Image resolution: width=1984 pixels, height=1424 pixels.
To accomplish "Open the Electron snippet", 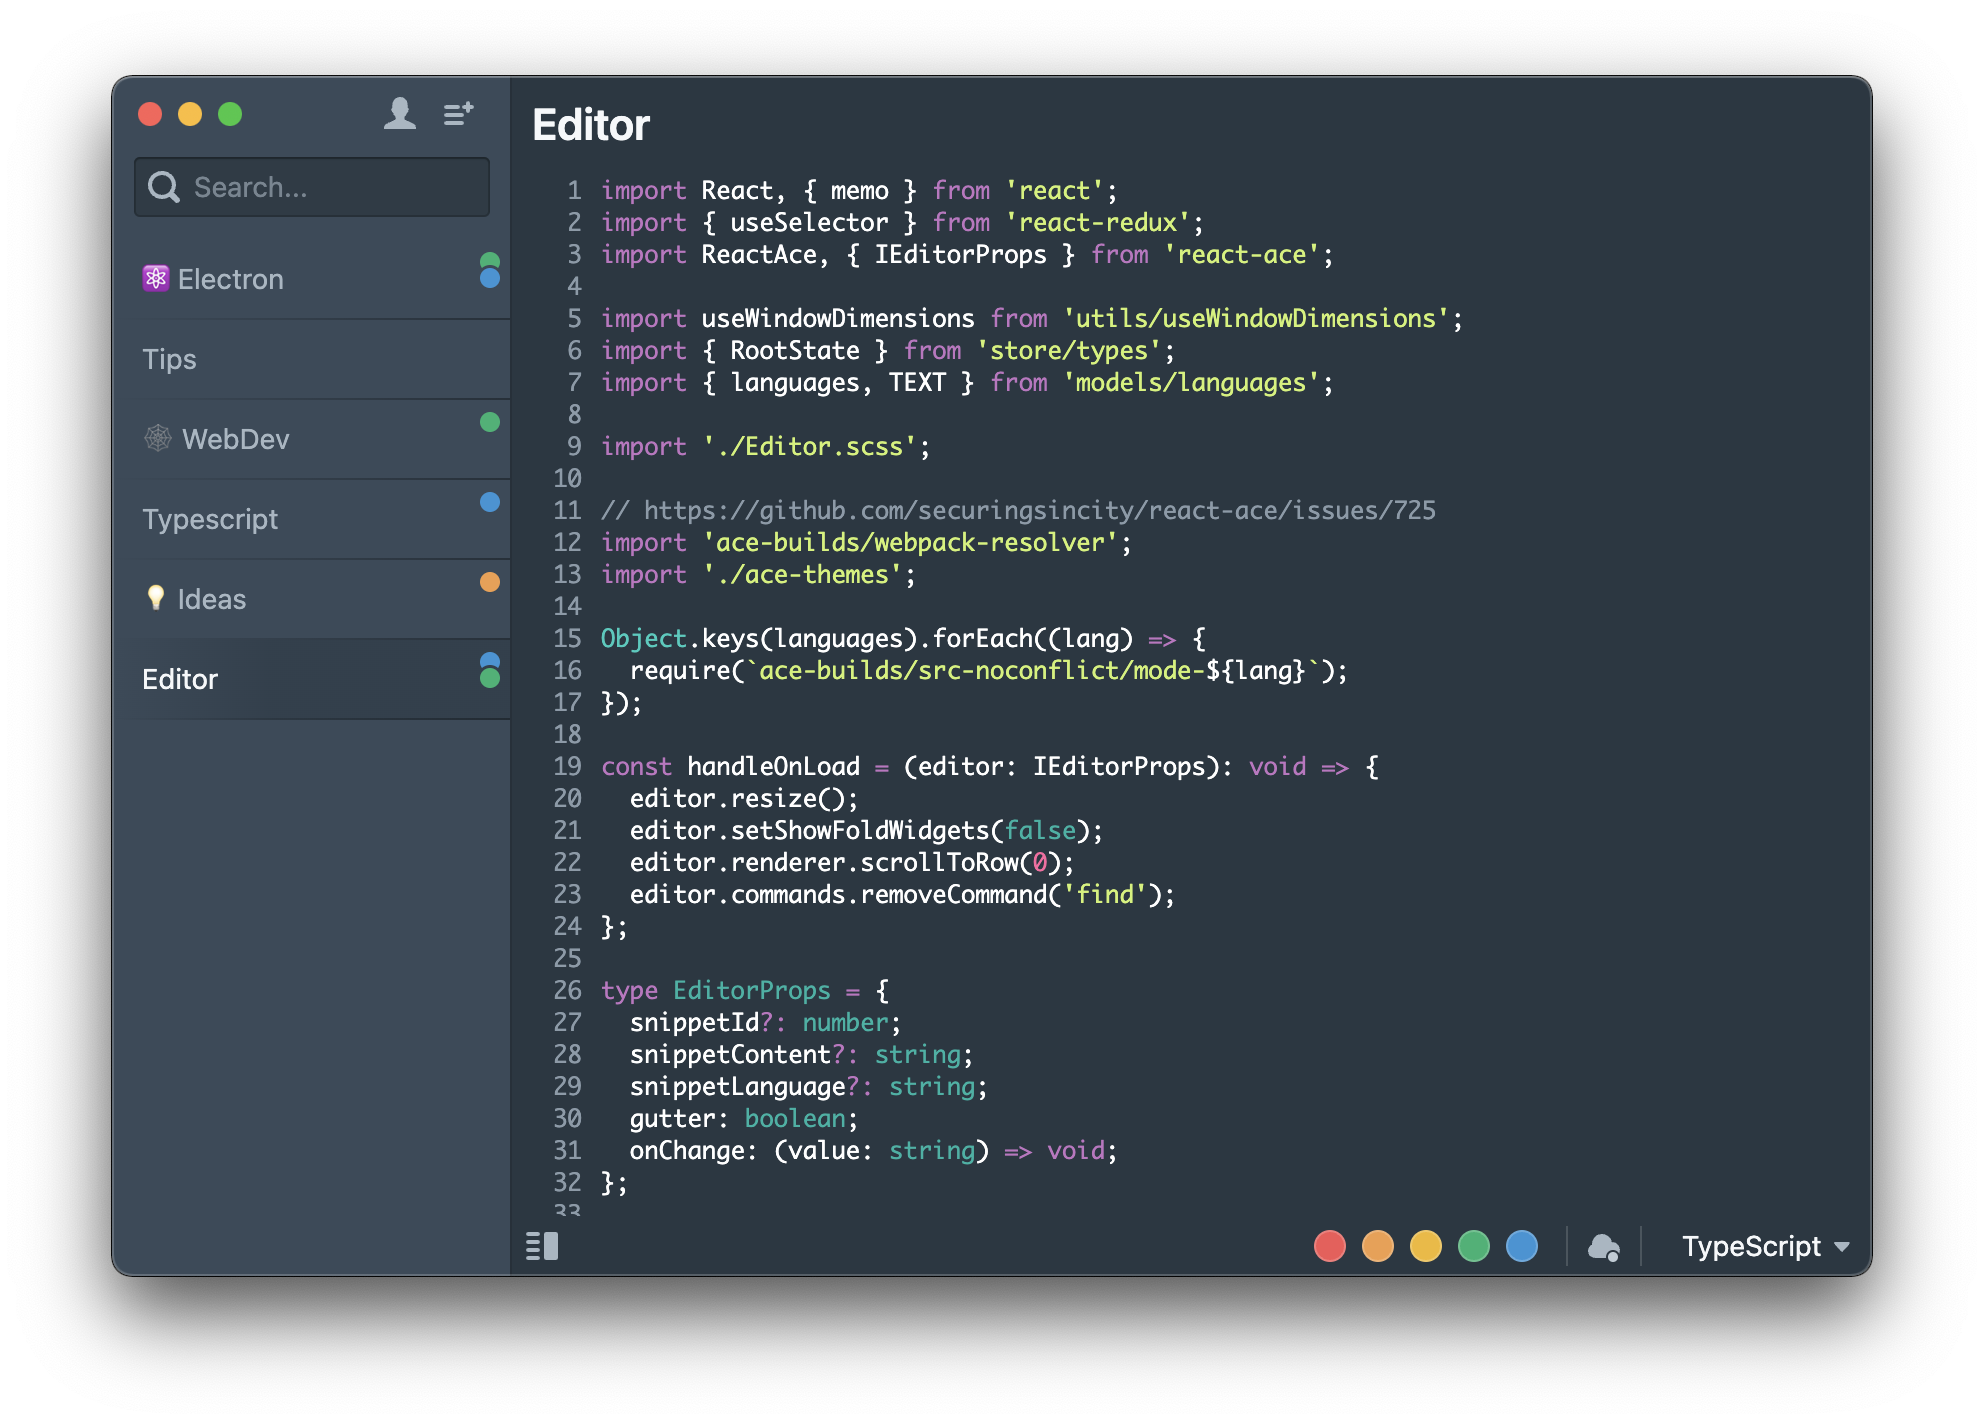I will (x=312, y=279).
